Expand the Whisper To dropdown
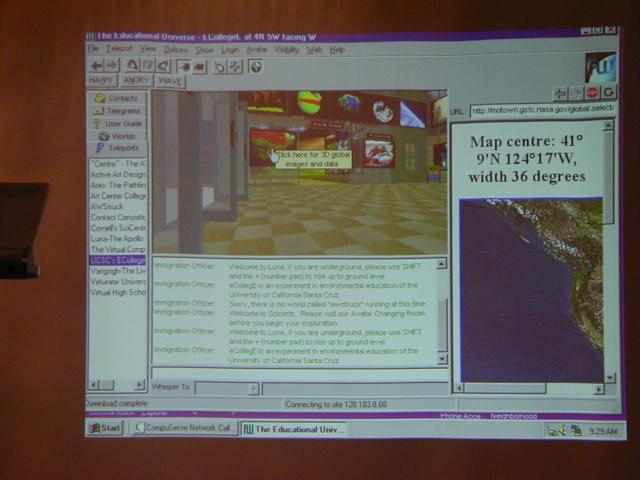 tap(253, 388)
